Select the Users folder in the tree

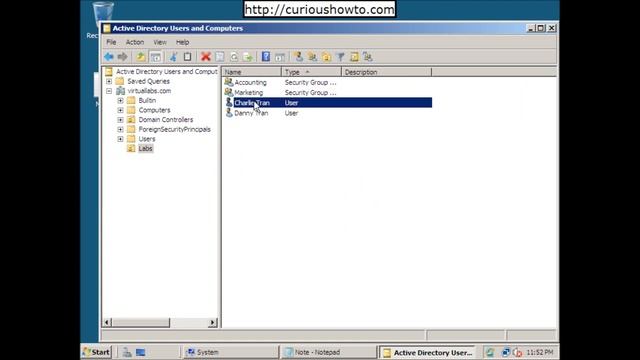point(147,139)
